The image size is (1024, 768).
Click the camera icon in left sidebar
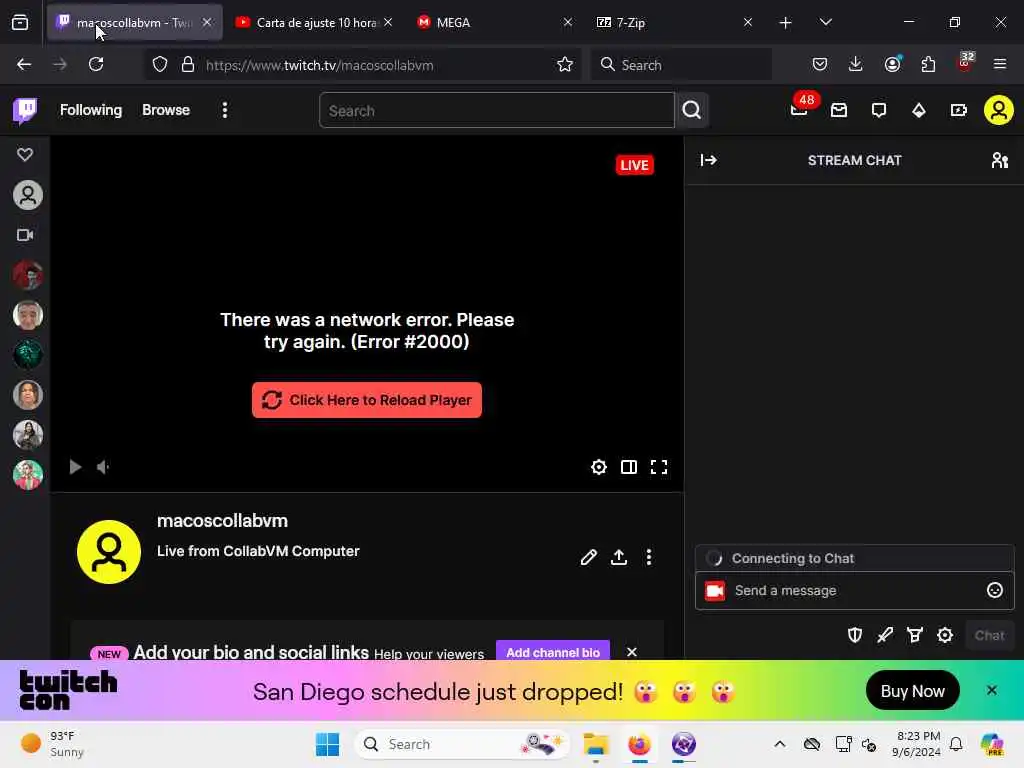click(25, 235)
